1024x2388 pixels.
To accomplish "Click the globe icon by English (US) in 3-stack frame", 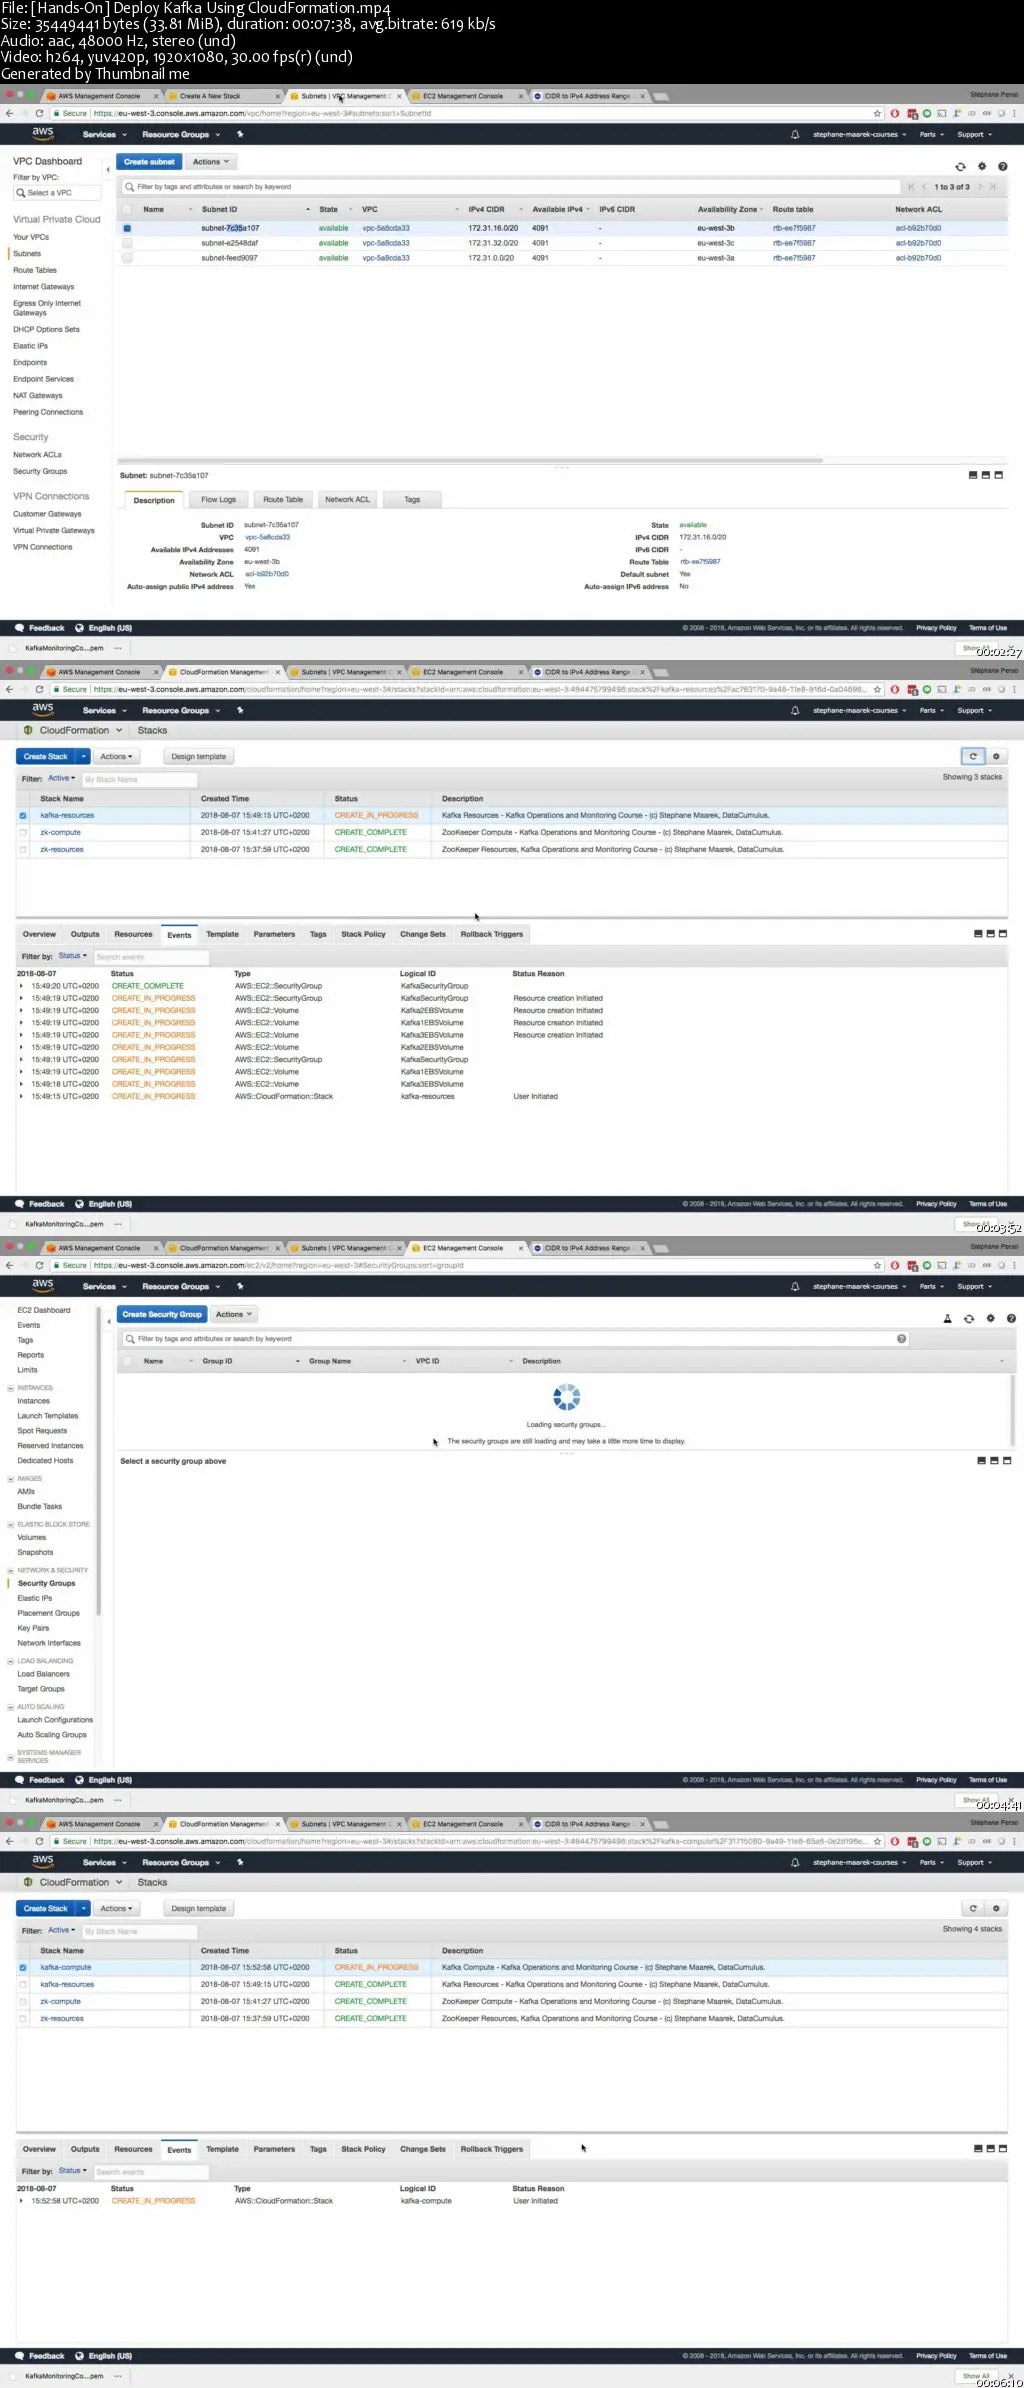I will click(80, 1204).
